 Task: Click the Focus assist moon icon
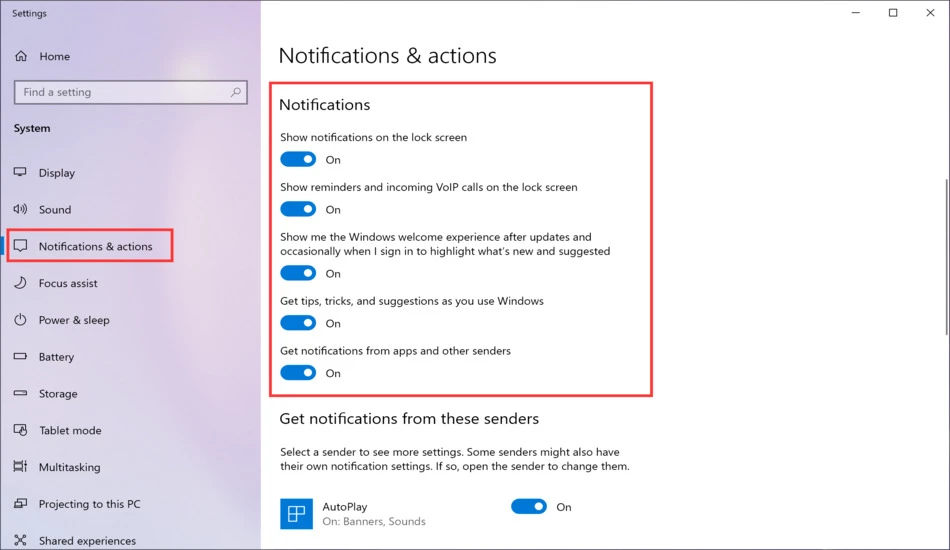tap(20, 283)
